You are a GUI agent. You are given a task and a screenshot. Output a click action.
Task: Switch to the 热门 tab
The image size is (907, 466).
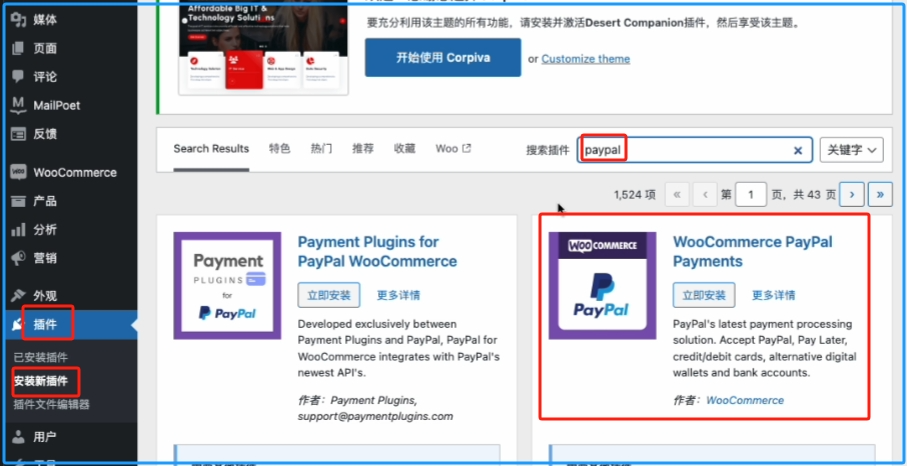(322, 149)
